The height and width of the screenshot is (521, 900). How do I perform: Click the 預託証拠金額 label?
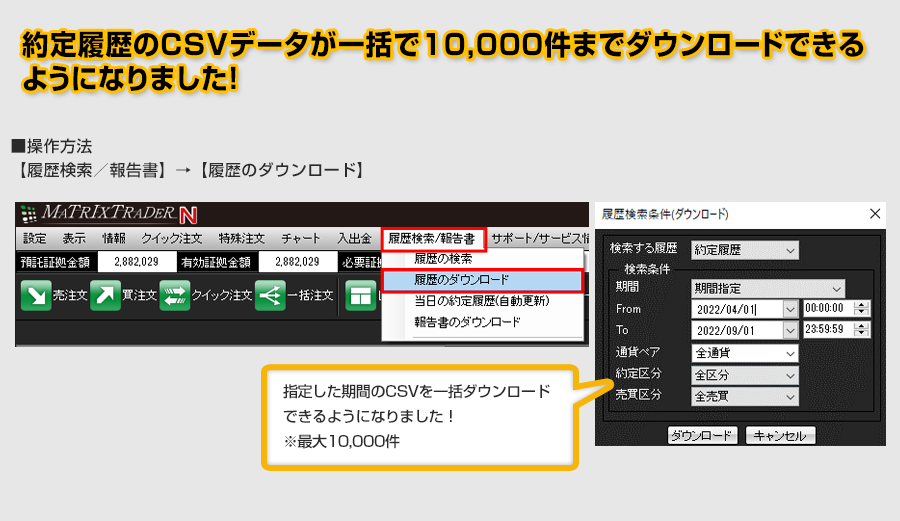pos(55,262)
